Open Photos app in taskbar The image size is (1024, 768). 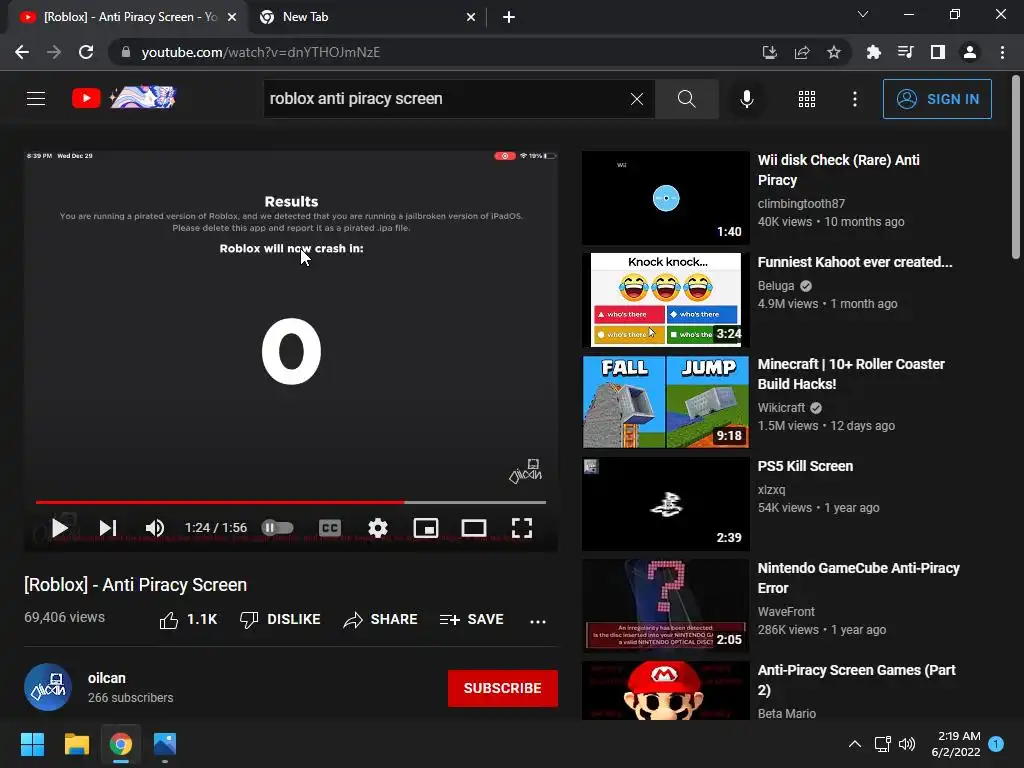pyautogui.click(x=165, y=744)
